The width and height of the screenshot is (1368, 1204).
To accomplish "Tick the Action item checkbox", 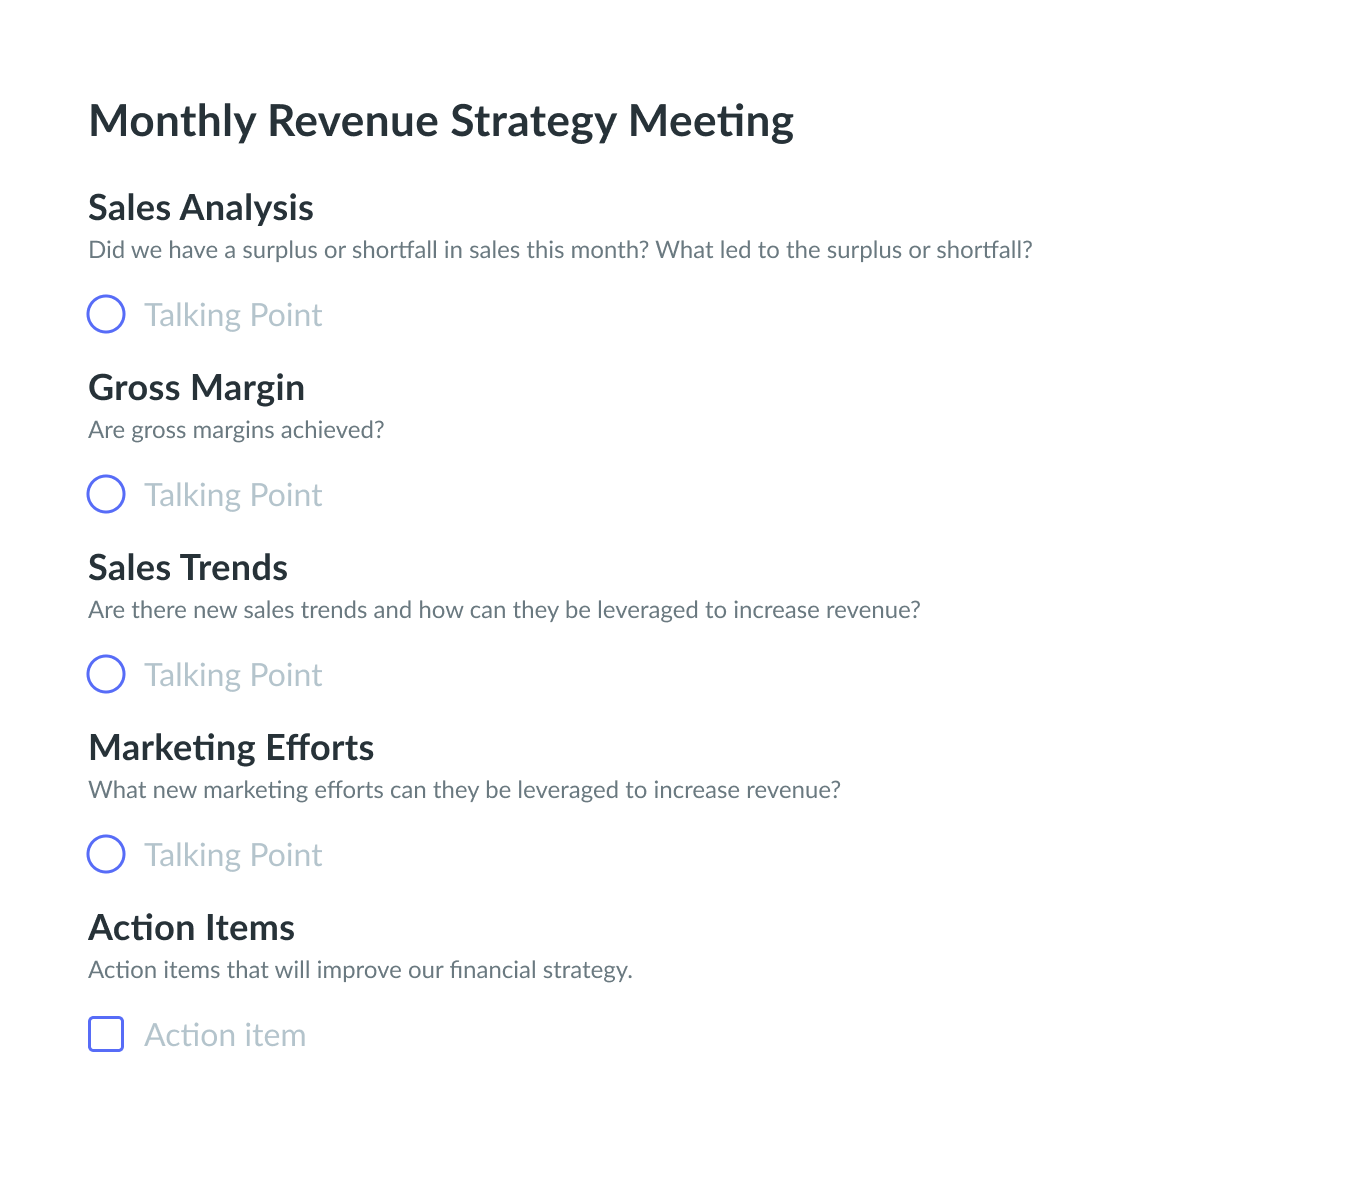I will coord(106,1034).
